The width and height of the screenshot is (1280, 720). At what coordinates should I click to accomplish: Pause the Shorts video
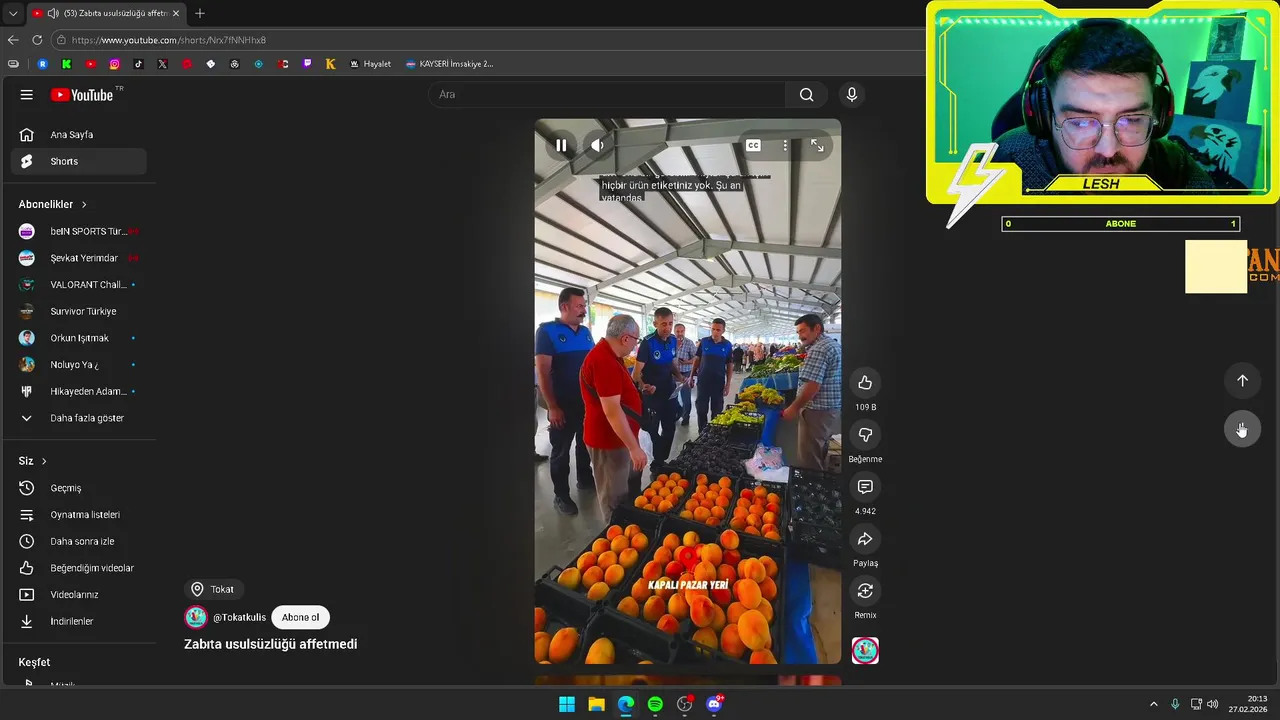tap(561, 145)
